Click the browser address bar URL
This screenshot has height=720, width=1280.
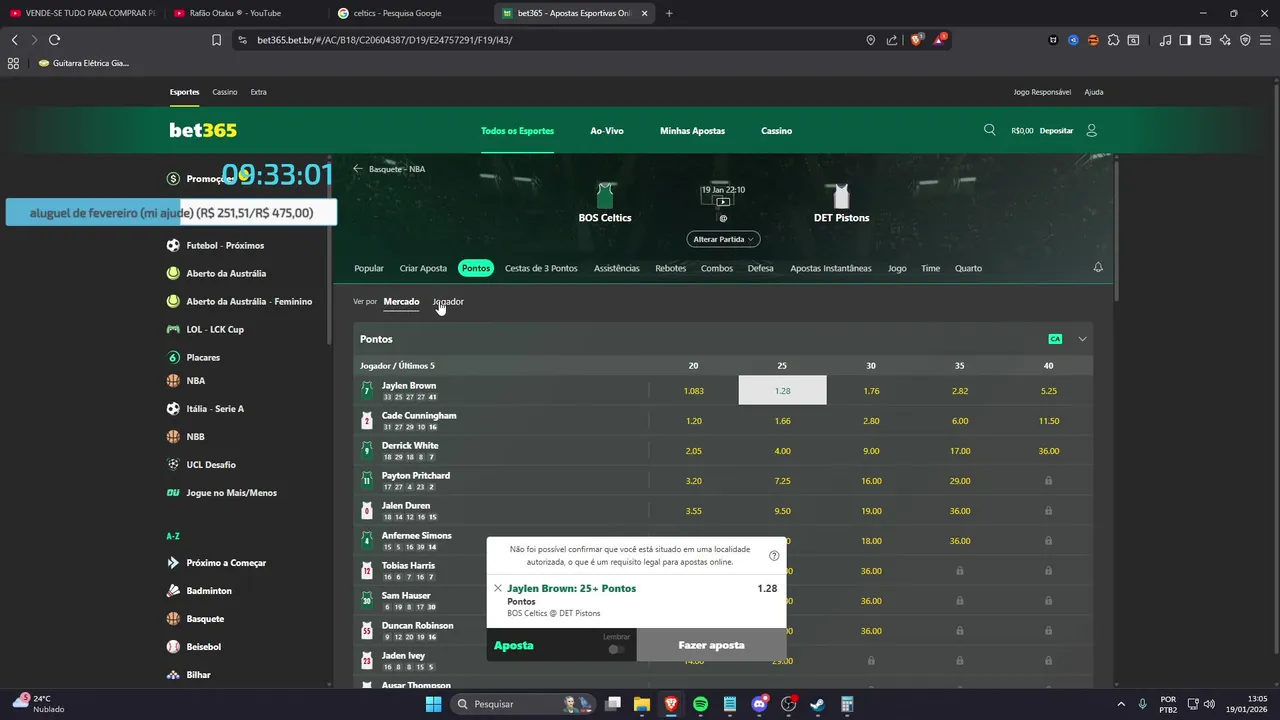pyautogui.click(x=385, y=40)
